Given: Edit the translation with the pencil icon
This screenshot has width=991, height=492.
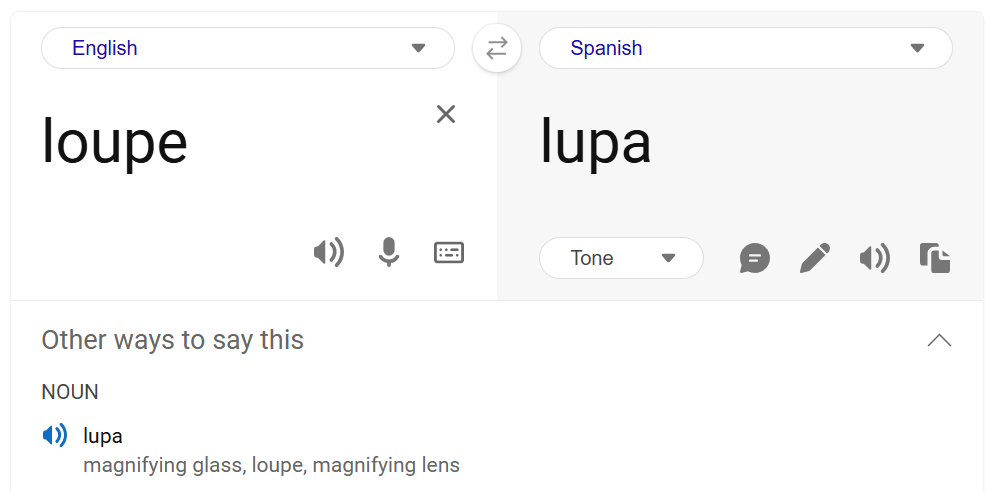Looking at the screenshot, I should (x=815, y=259).
